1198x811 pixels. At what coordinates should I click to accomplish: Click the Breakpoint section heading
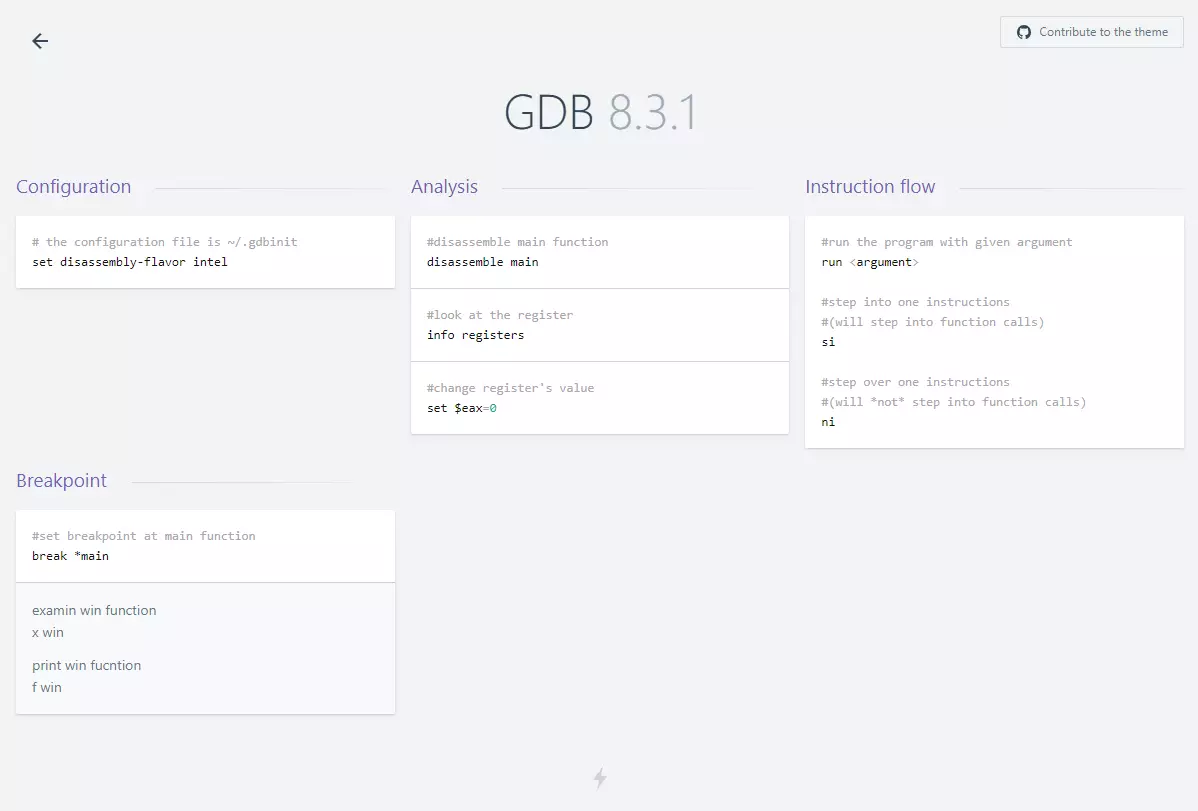point(61,481)
